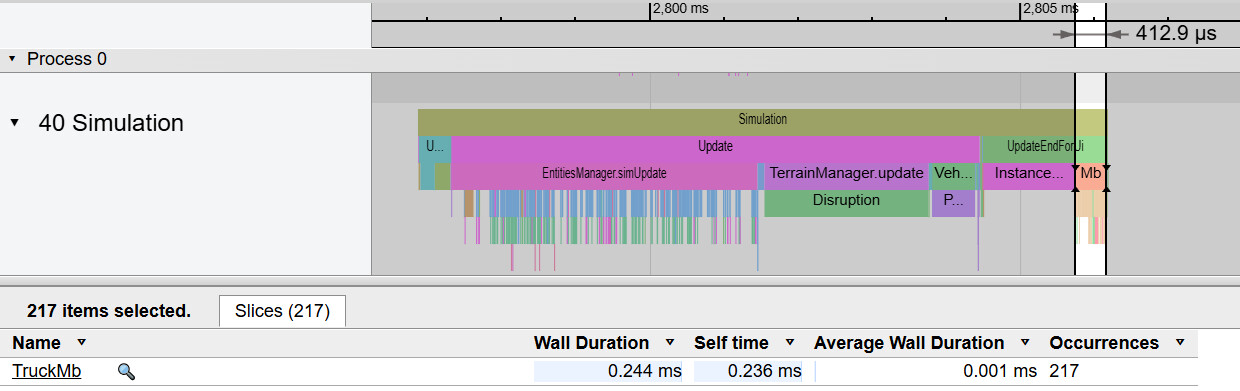Select the Disruption slice
Image resolution: width=1240 pixels, height=391 pixels.
point(846,202)
